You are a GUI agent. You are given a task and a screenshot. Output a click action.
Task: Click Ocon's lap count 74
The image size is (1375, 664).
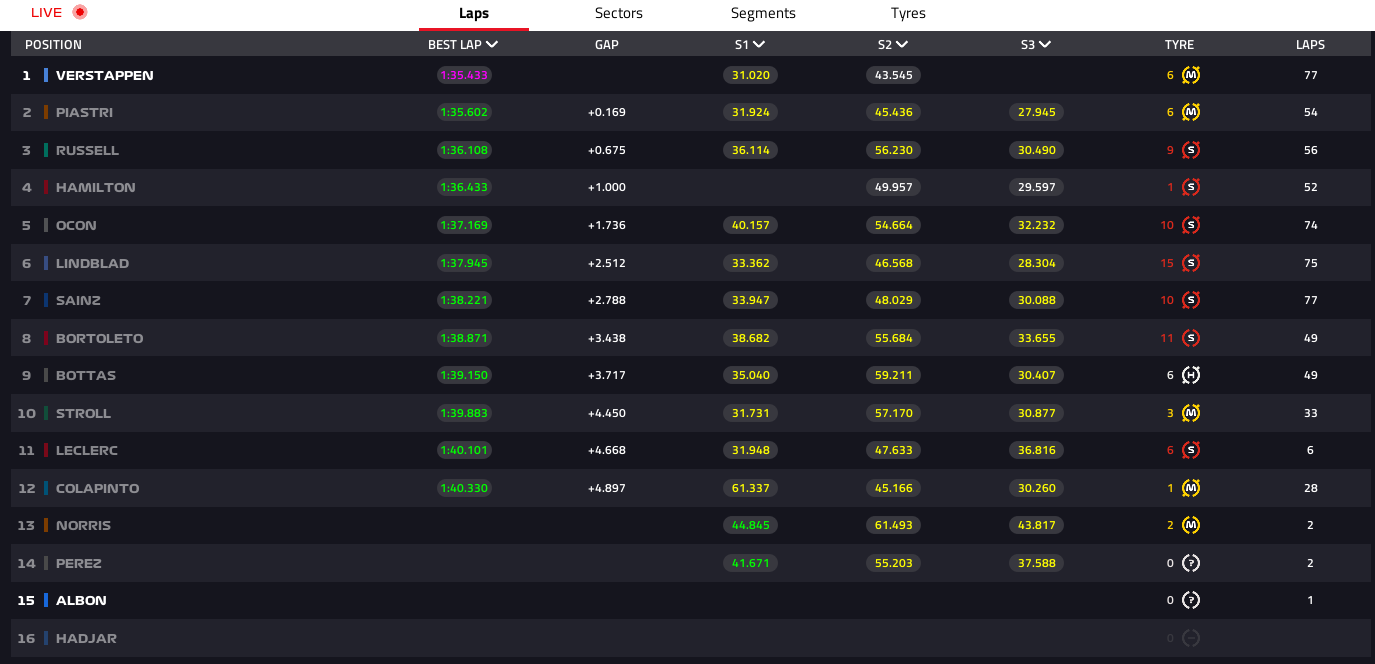point(1310,225)
